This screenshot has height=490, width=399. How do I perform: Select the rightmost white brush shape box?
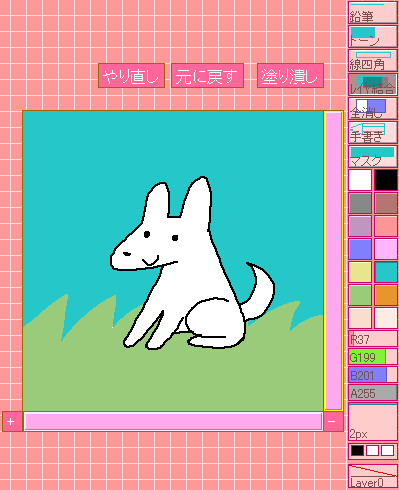387,450
